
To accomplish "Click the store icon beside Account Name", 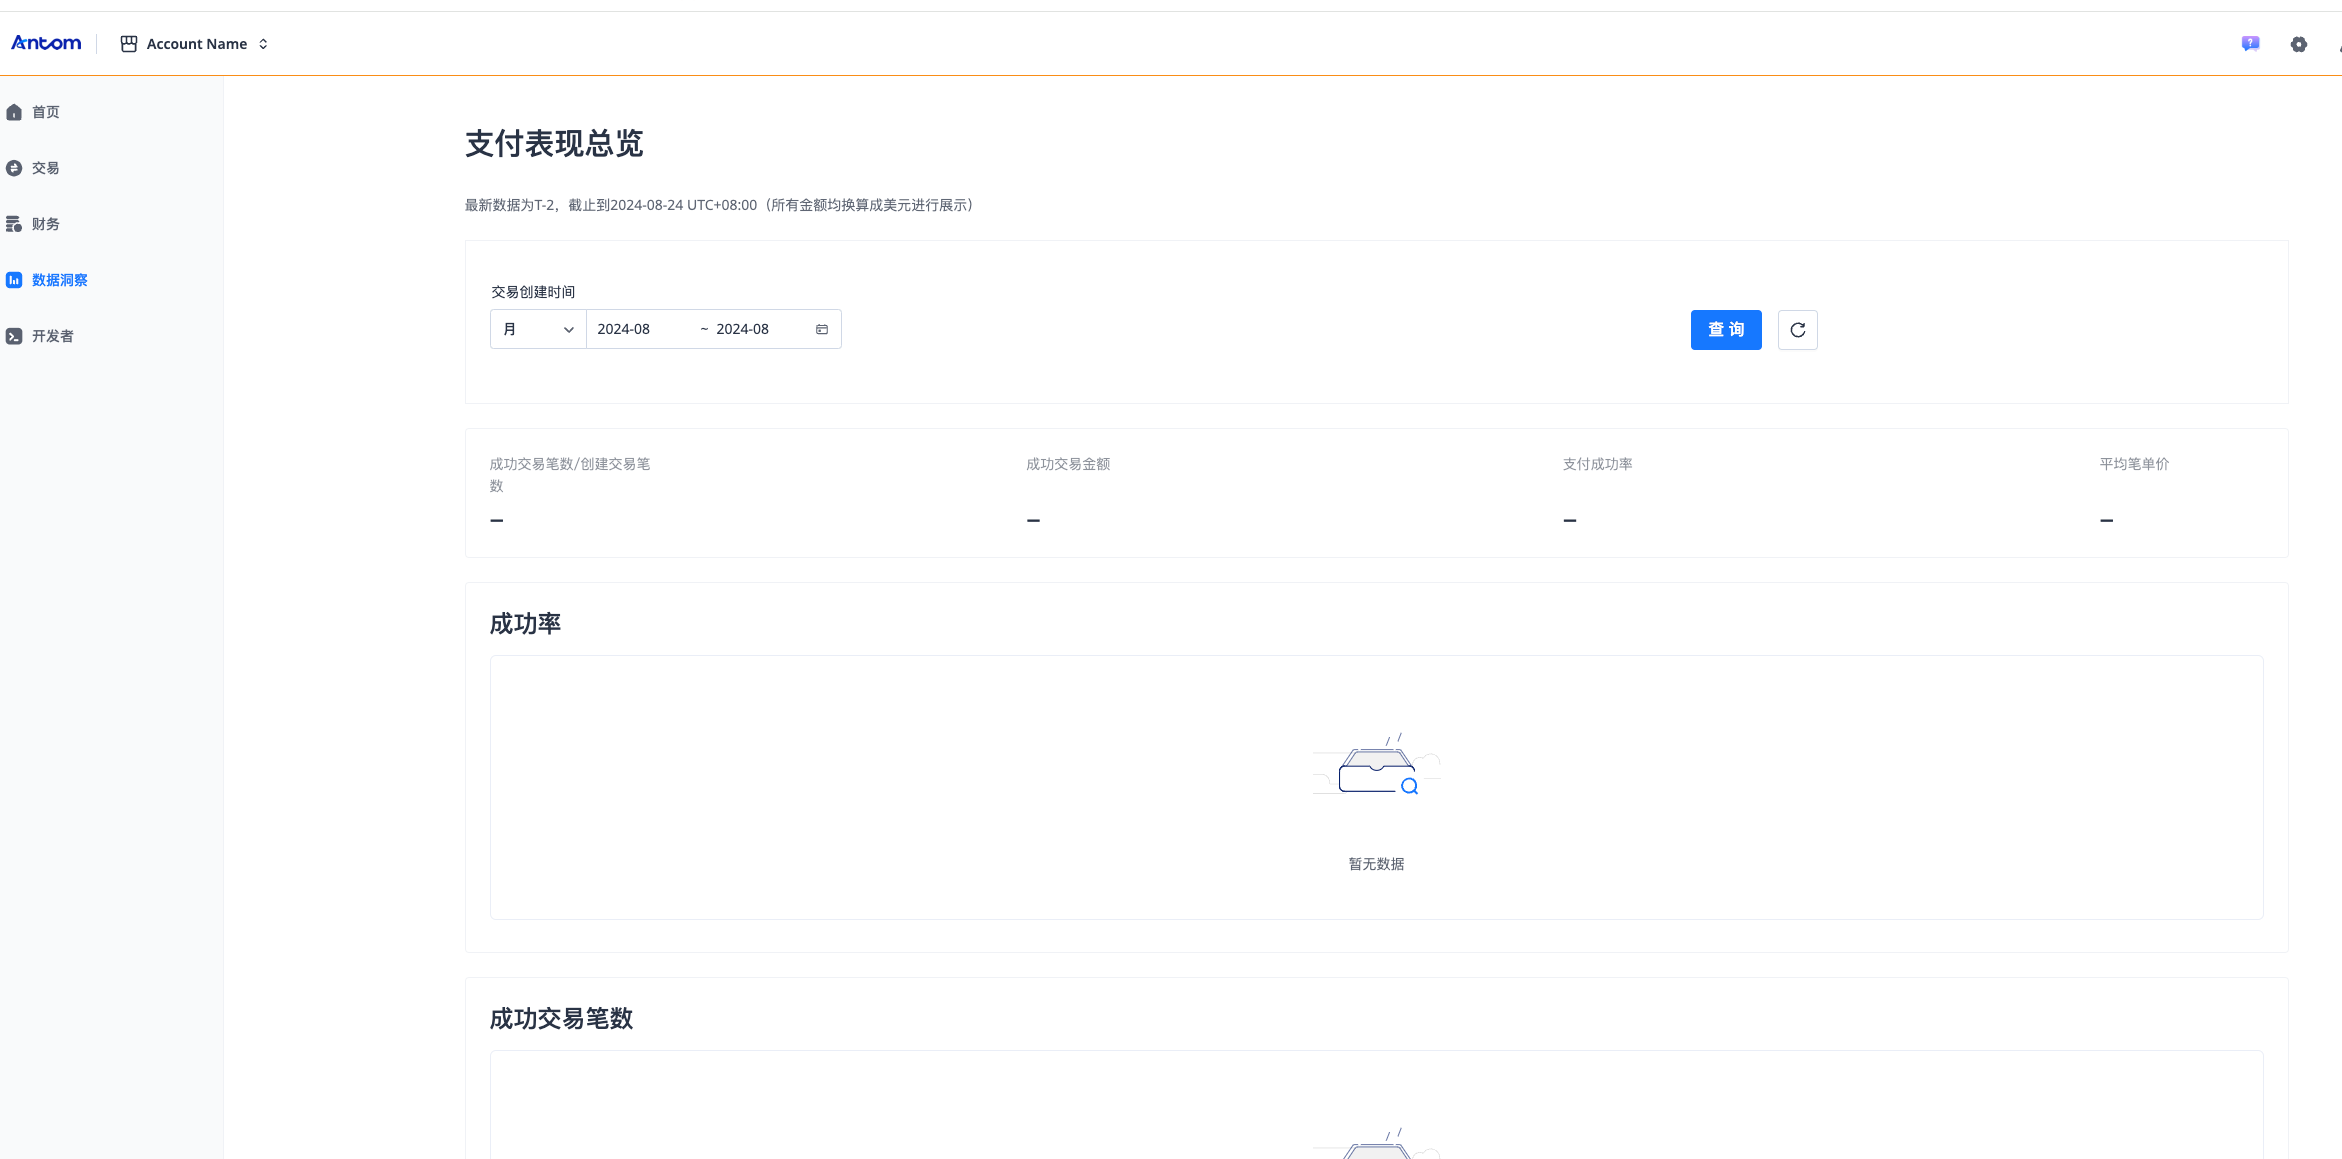I will [129, 44].
